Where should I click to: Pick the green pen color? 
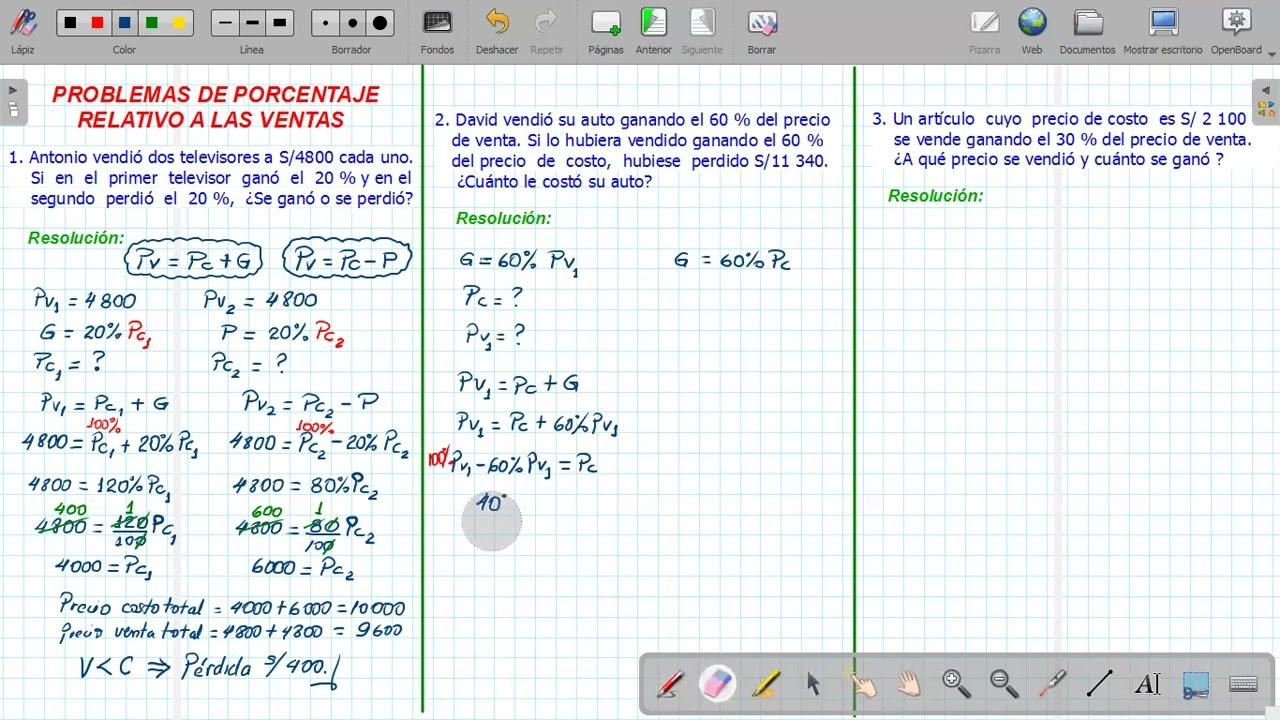(x=152, y=23)
